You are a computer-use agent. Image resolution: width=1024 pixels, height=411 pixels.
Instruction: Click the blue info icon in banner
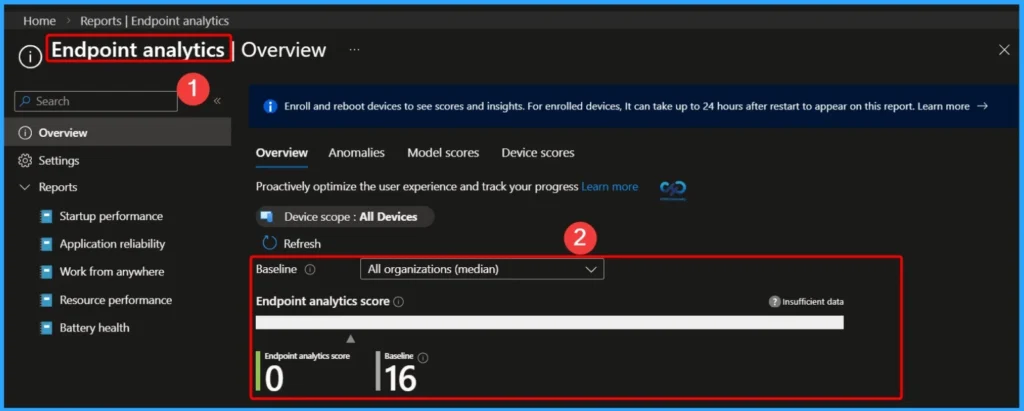tap(270, 107)
